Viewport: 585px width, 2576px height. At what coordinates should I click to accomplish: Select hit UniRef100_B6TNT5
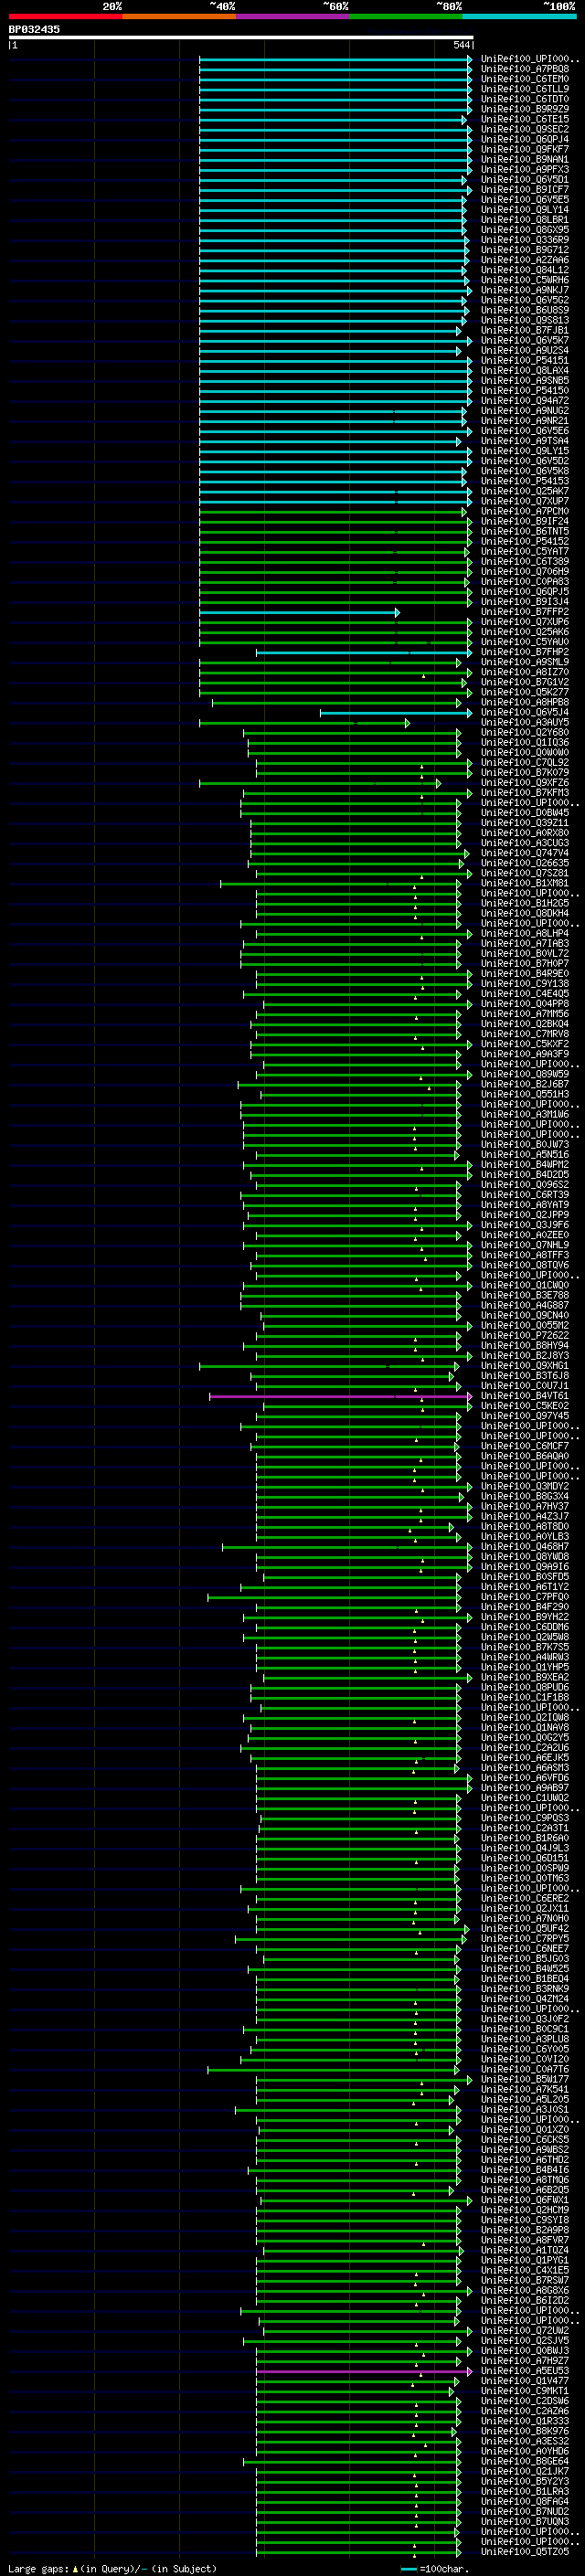(524, 531)
